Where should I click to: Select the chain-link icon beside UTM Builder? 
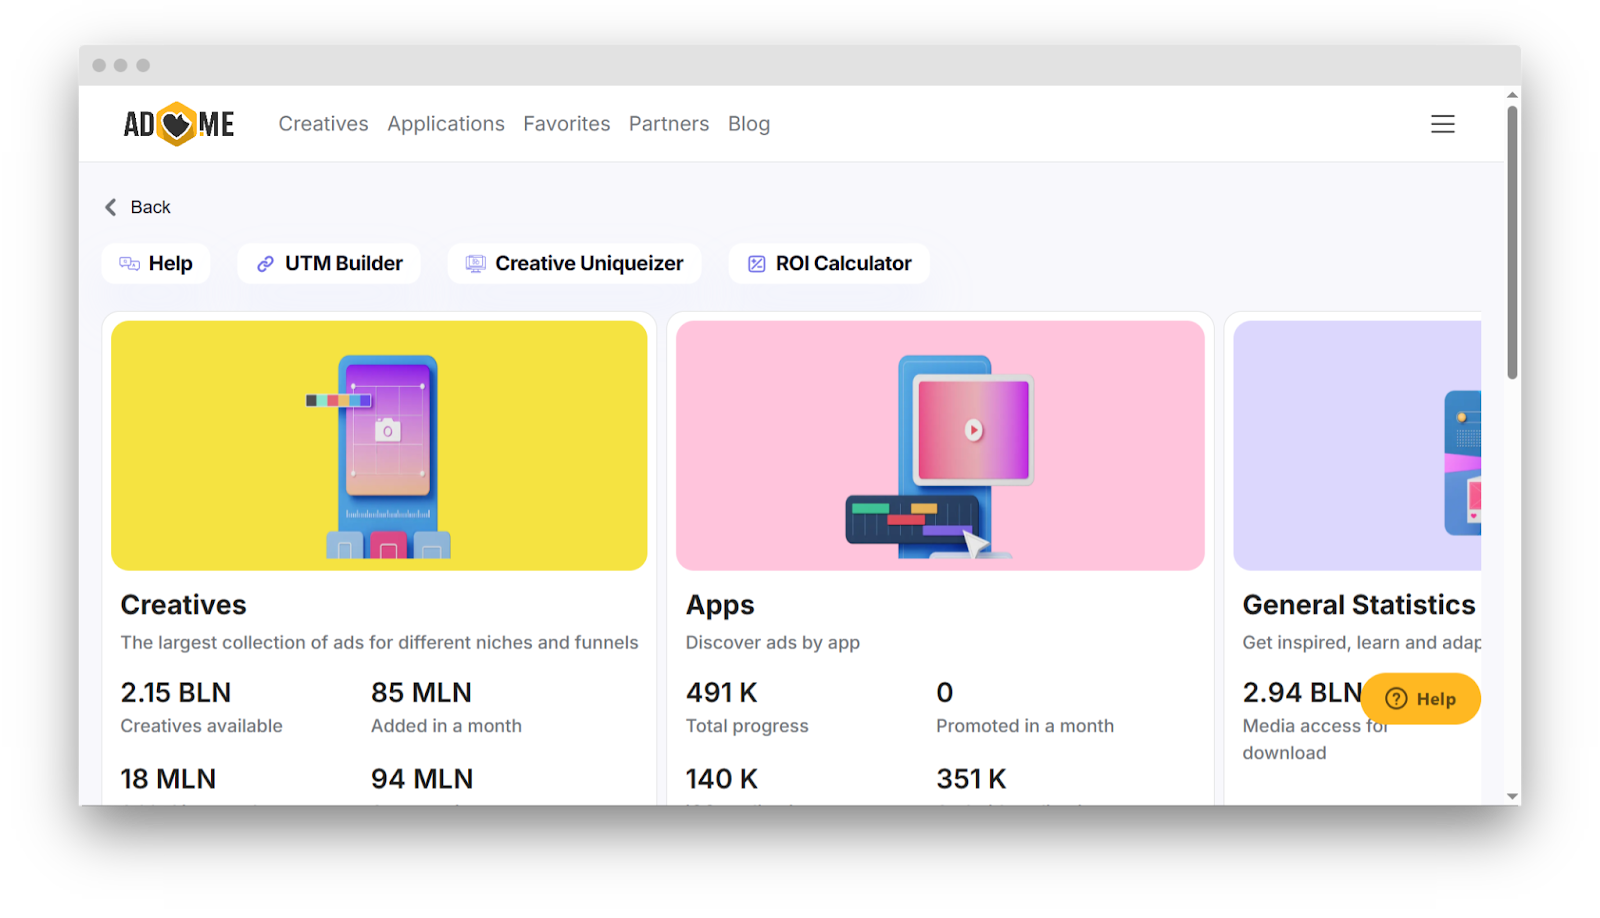pos(265,263)
